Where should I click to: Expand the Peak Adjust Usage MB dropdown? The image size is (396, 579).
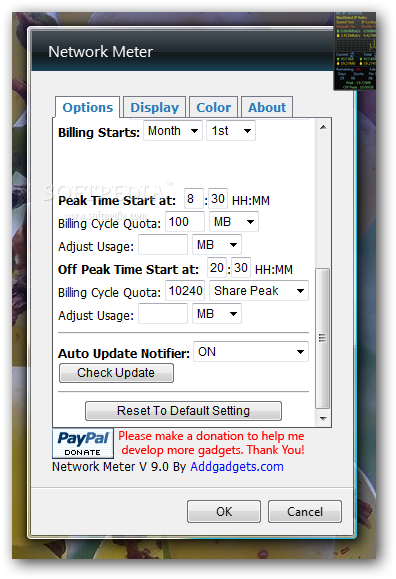coord(217,245)
